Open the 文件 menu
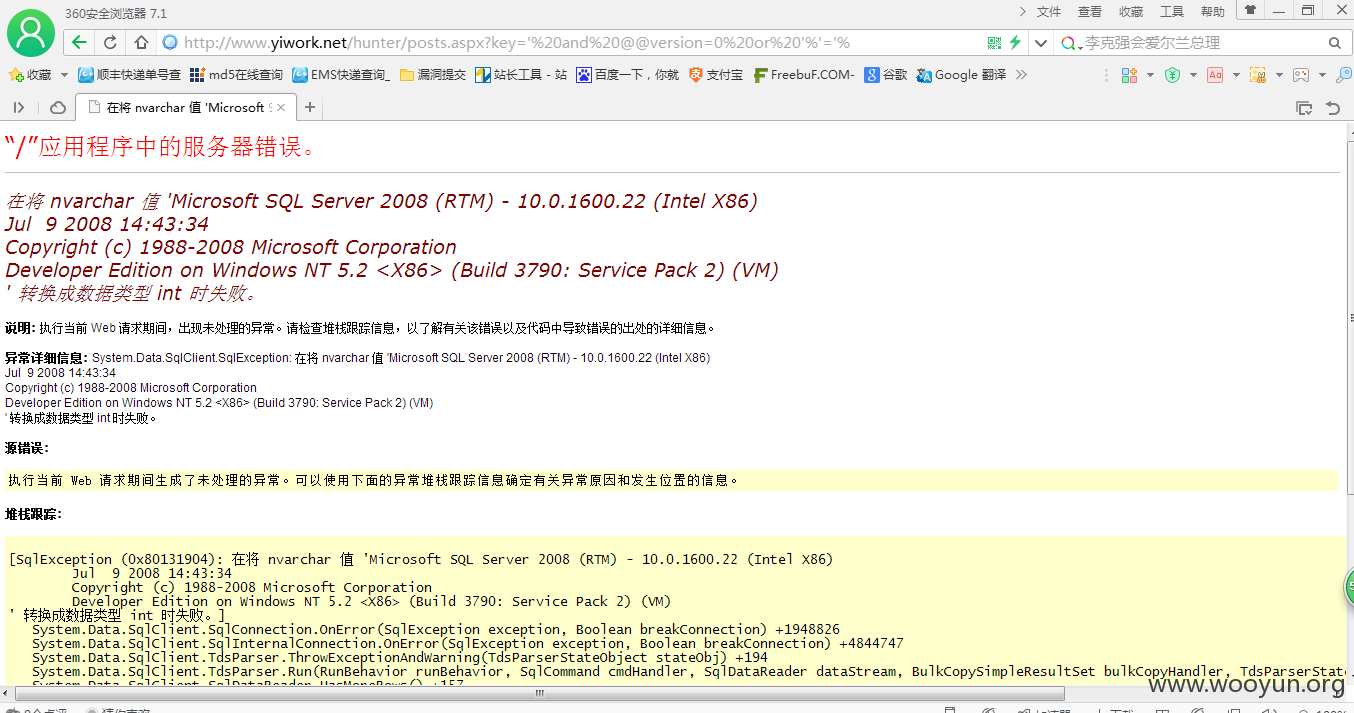The width and height of the screenshot is (1354, 713). point(1049,11)
